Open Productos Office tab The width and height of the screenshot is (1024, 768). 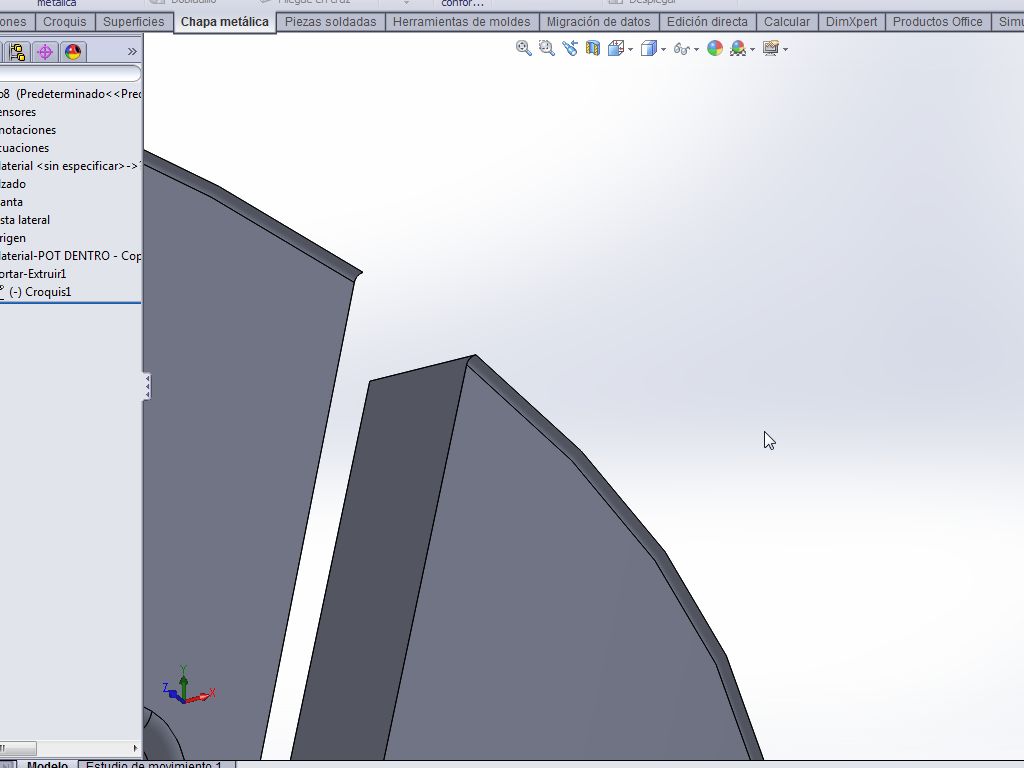coord(938,22)
